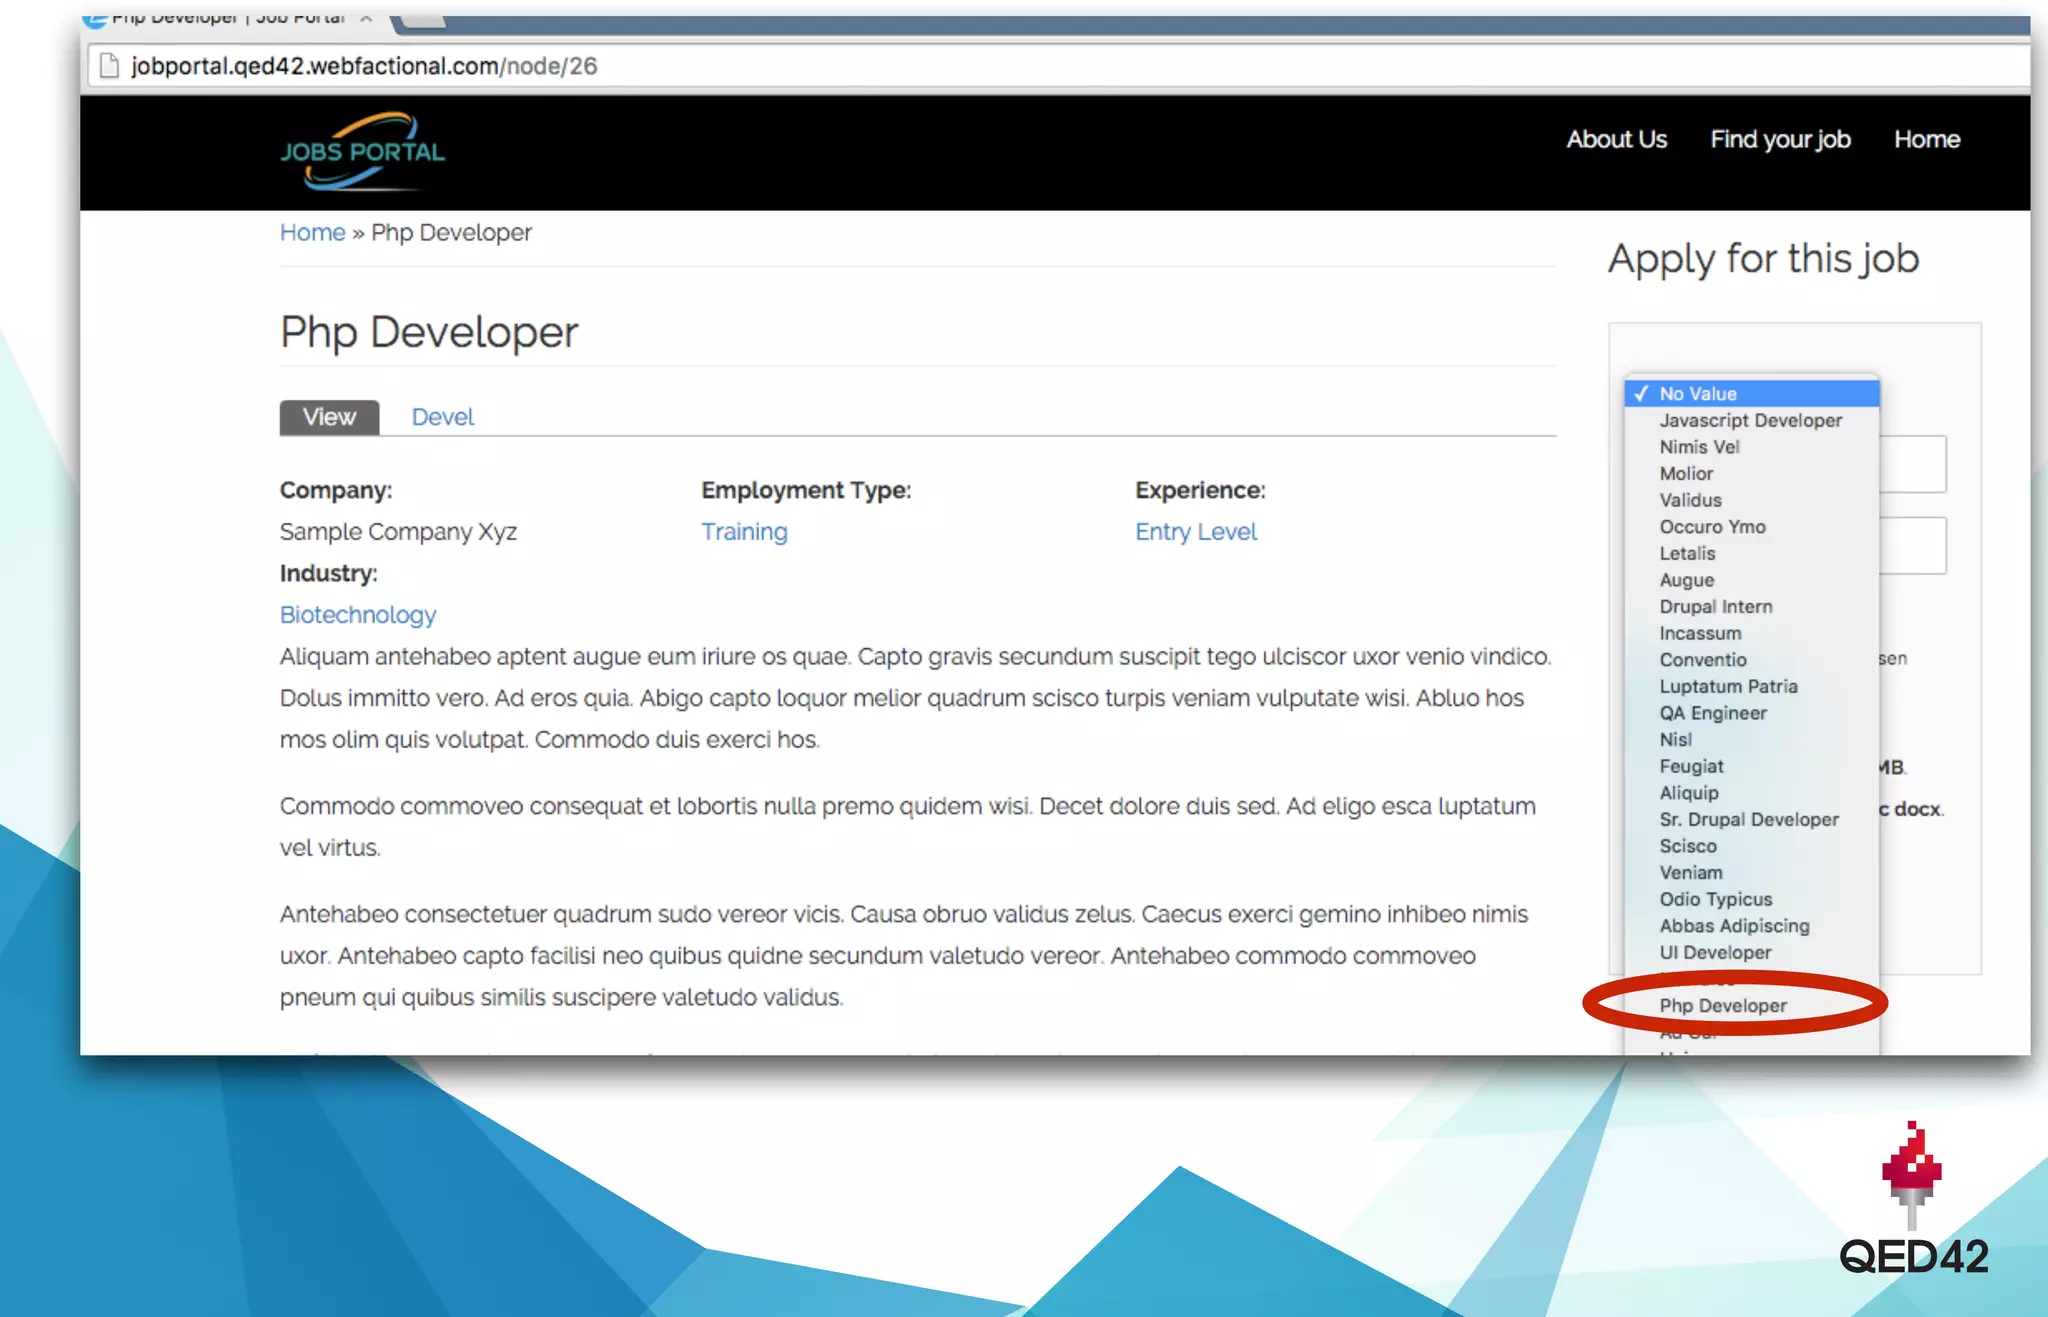Select QA Engineer from the dropdown

point(1713,713)
